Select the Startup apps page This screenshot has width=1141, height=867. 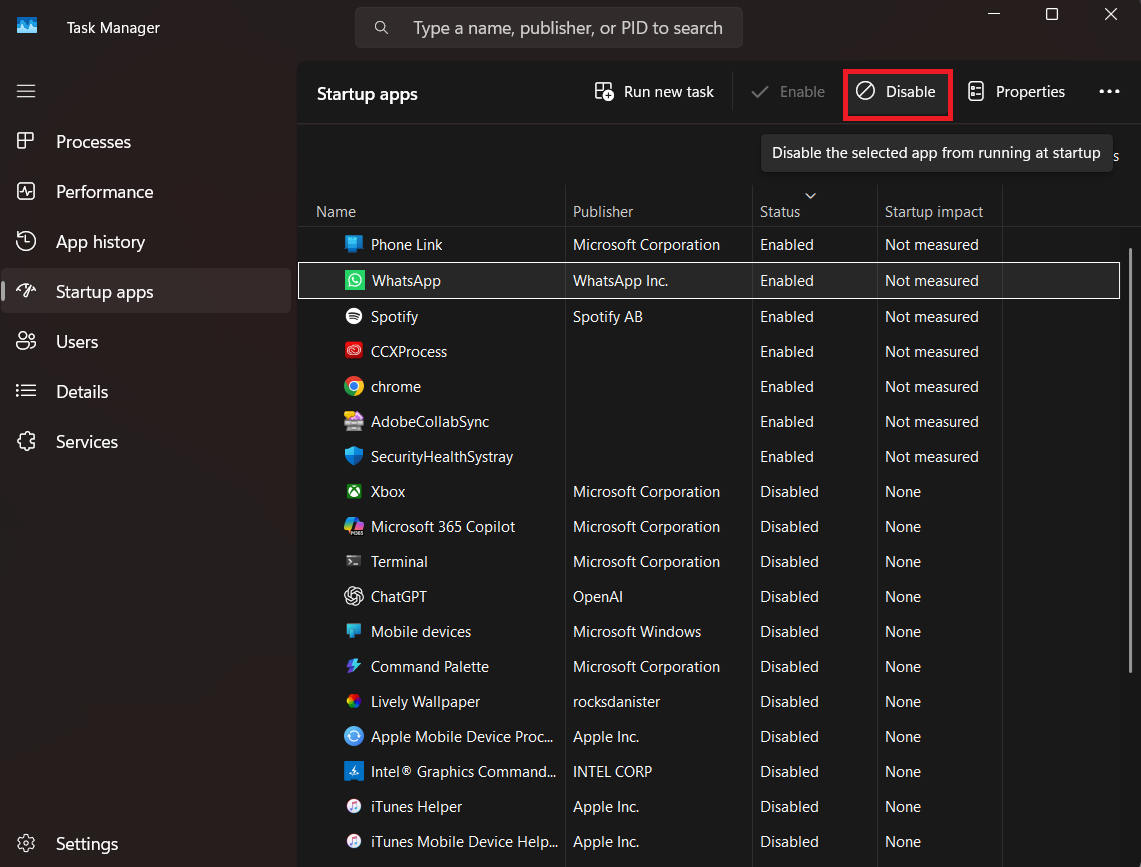146,291
